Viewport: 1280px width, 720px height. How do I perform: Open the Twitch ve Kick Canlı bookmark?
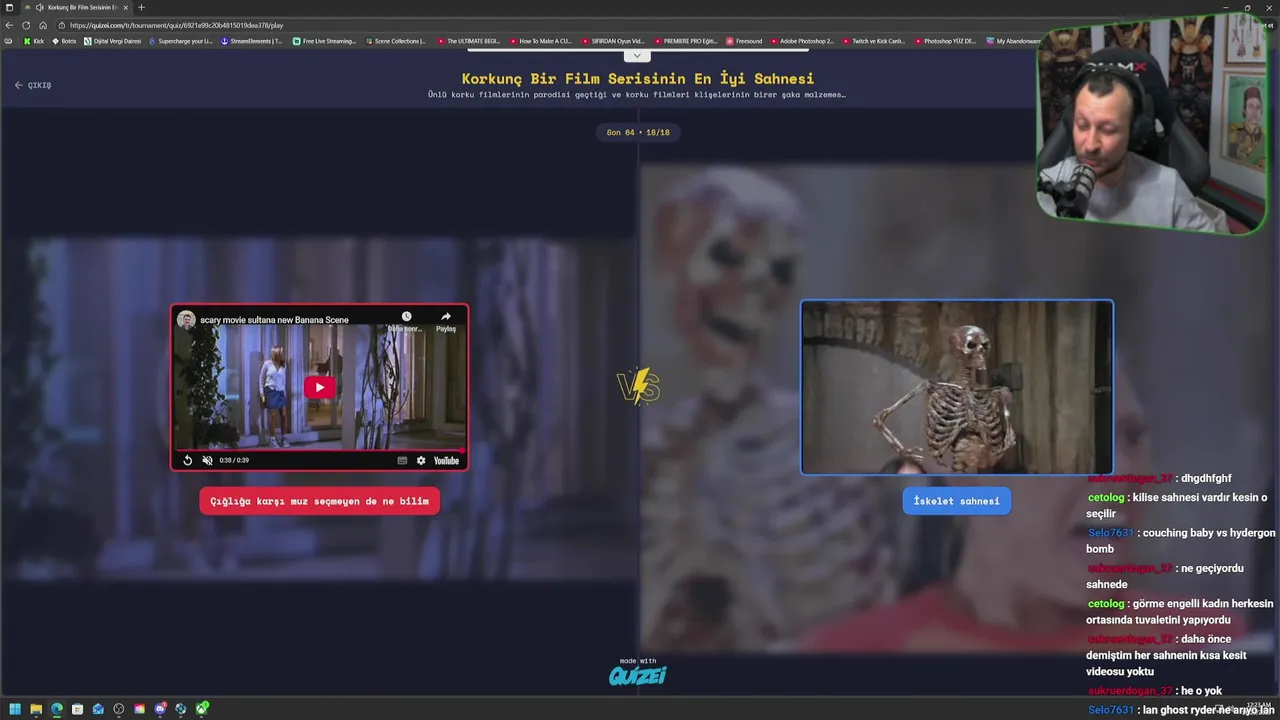pos(873,41)
